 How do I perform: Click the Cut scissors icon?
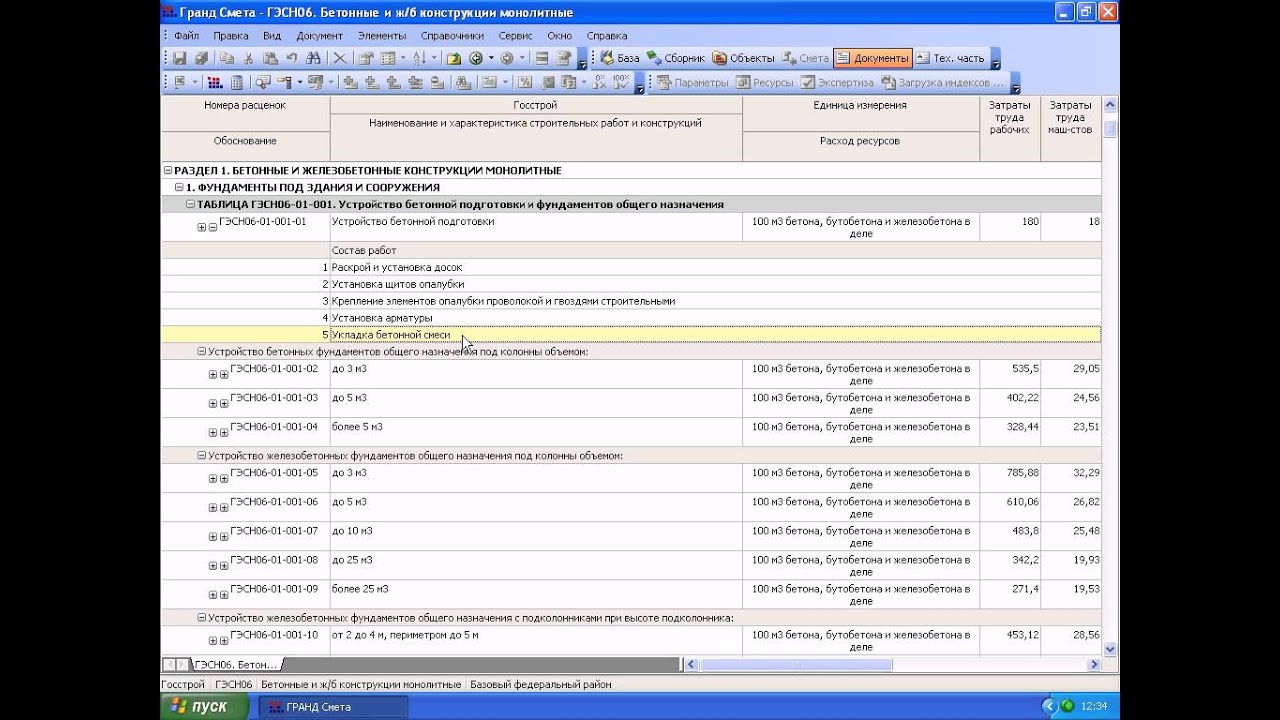[249, 58]
